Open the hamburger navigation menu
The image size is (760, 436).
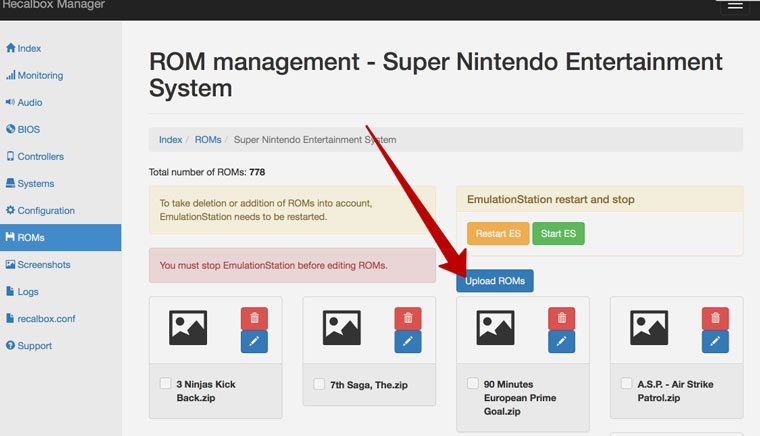[x=735, y=5]
